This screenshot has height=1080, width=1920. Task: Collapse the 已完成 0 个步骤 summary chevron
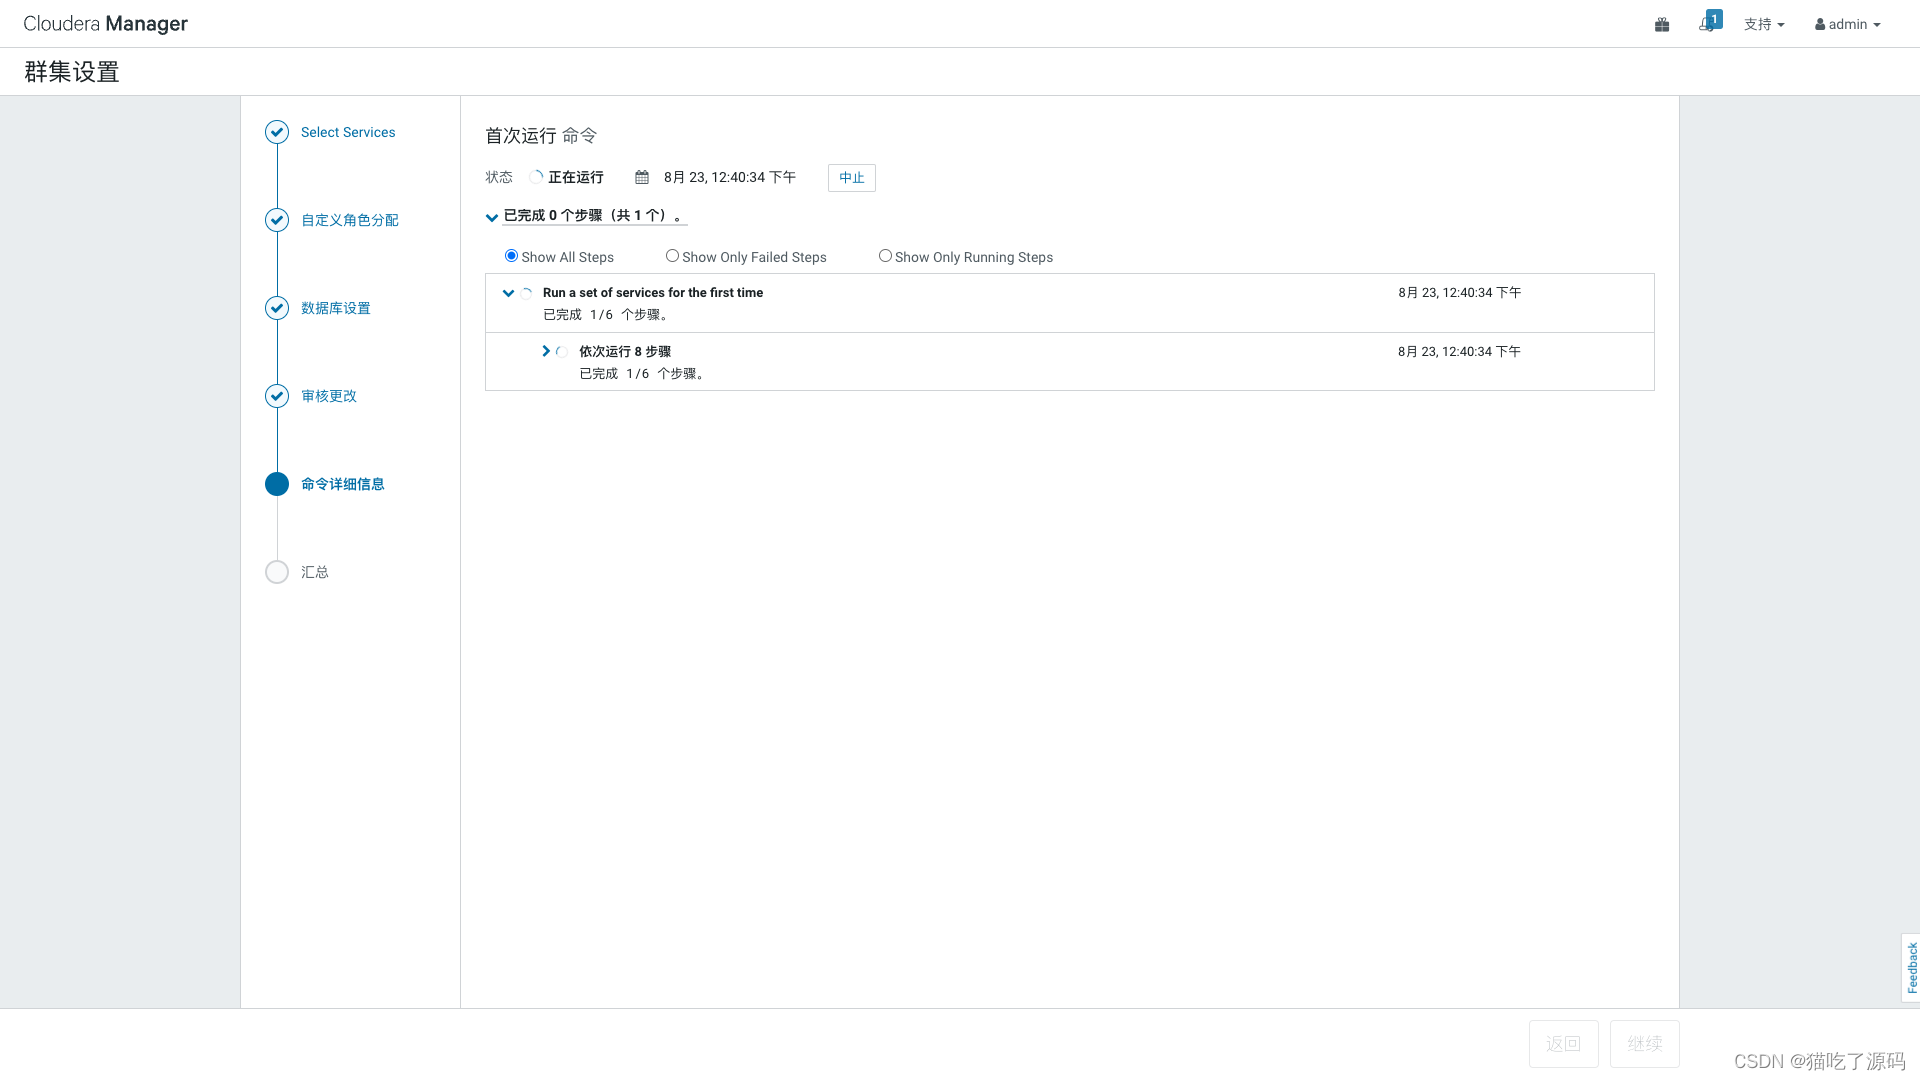point(492,217)
